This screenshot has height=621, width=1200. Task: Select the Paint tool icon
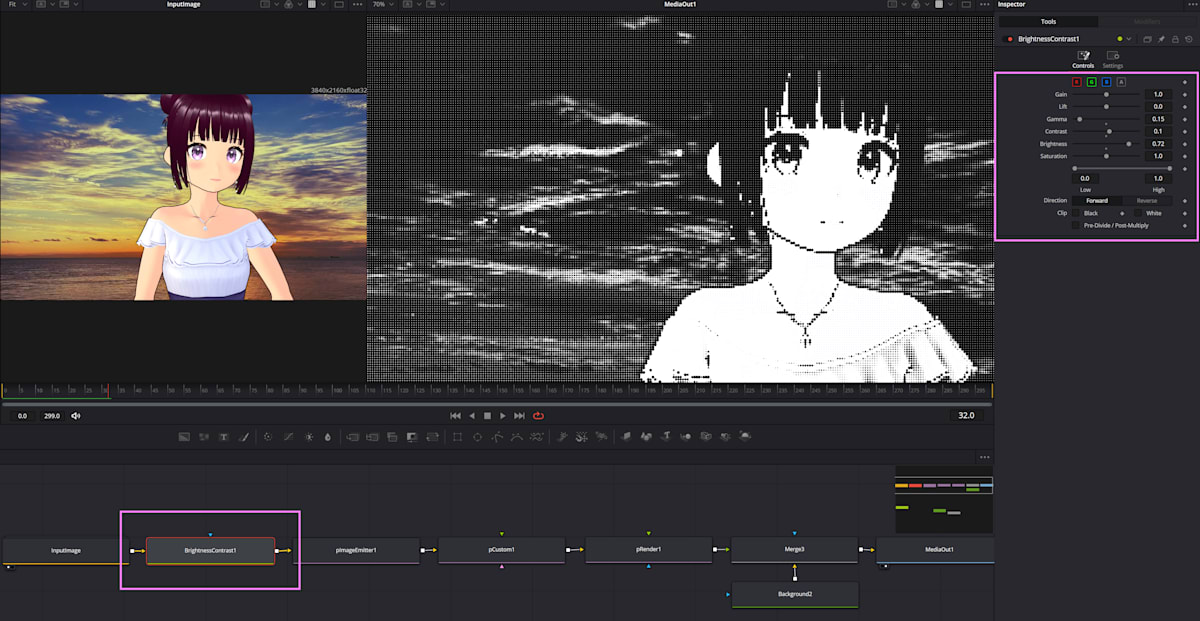pos(245,436)
